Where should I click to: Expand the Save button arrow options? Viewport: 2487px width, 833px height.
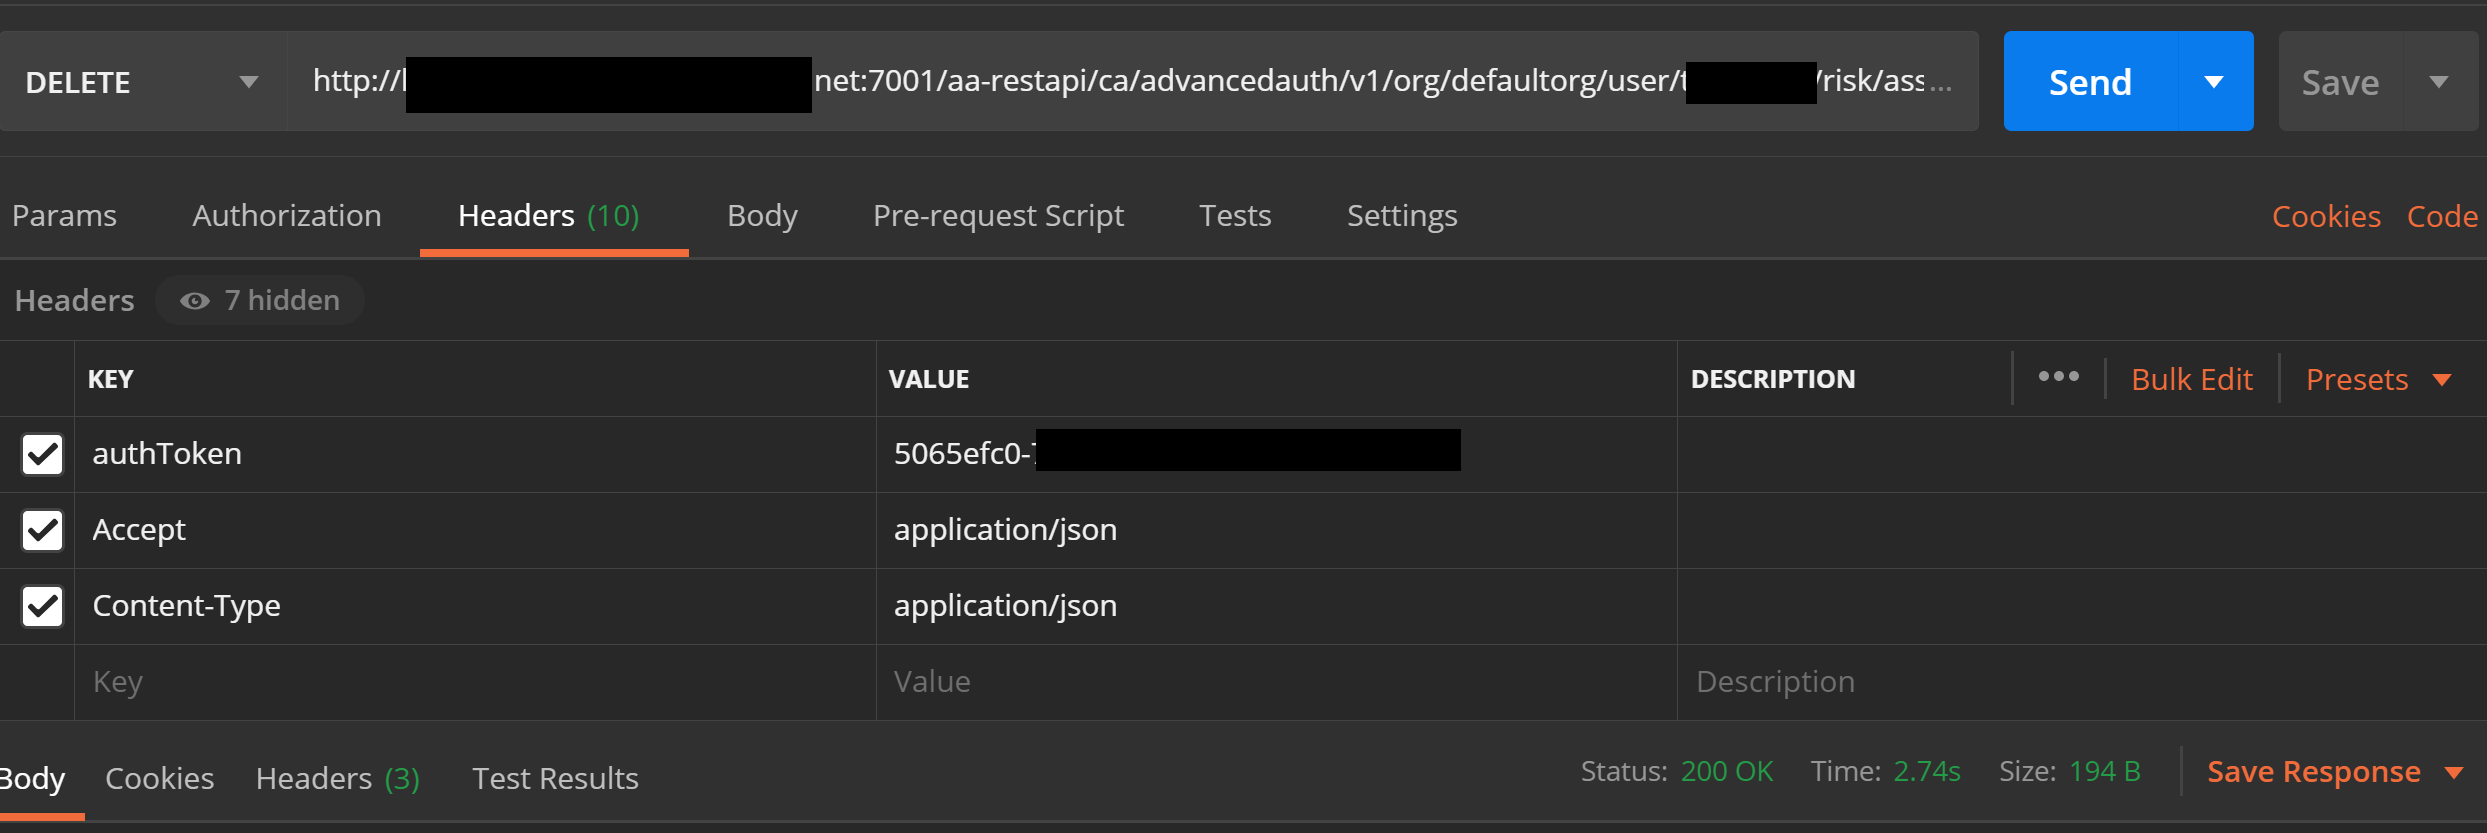pyautogui.click(x=2439, y=82)
